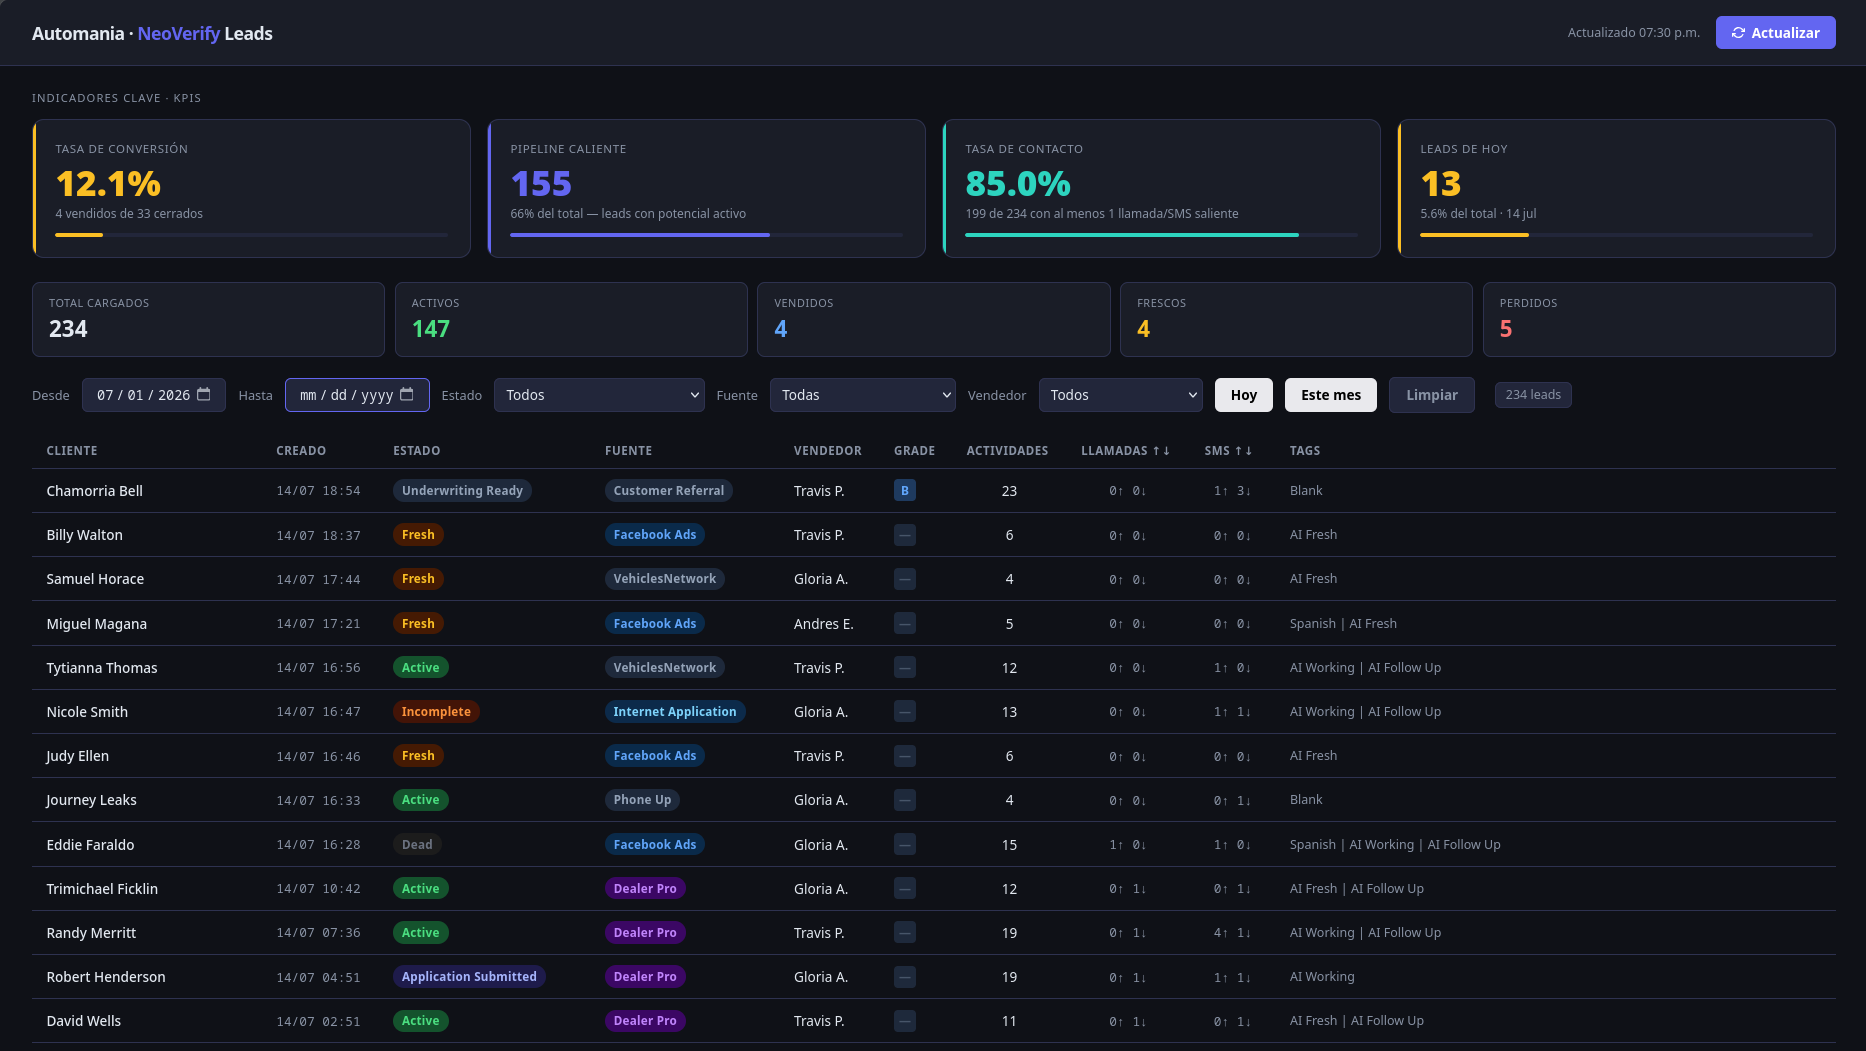The height and width of the screenshot is (1051, 1866).
Task: Click the CREADO column header
Action: coord(301,451)
